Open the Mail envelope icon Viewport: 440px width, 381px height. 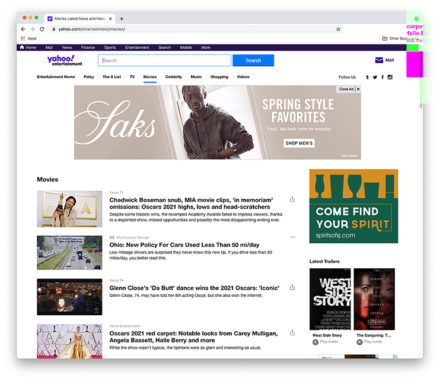click(379, 60)
